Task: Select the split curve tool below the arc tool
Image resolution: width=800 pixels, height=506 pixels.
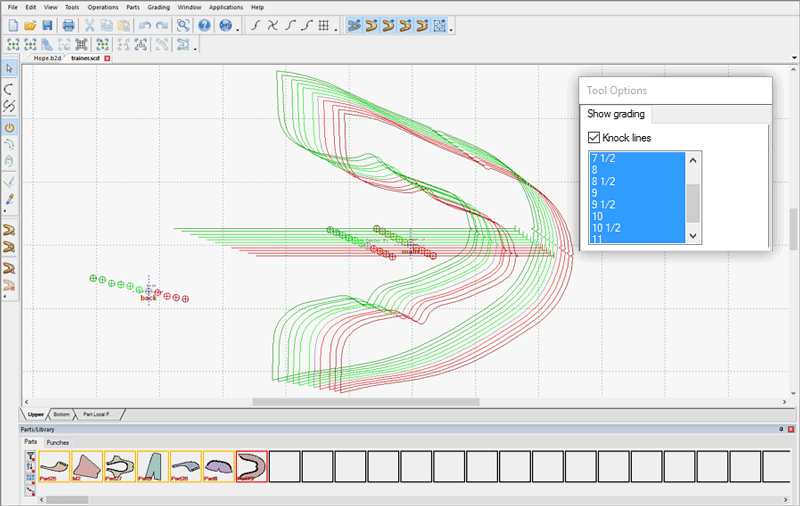Action: 9,106
